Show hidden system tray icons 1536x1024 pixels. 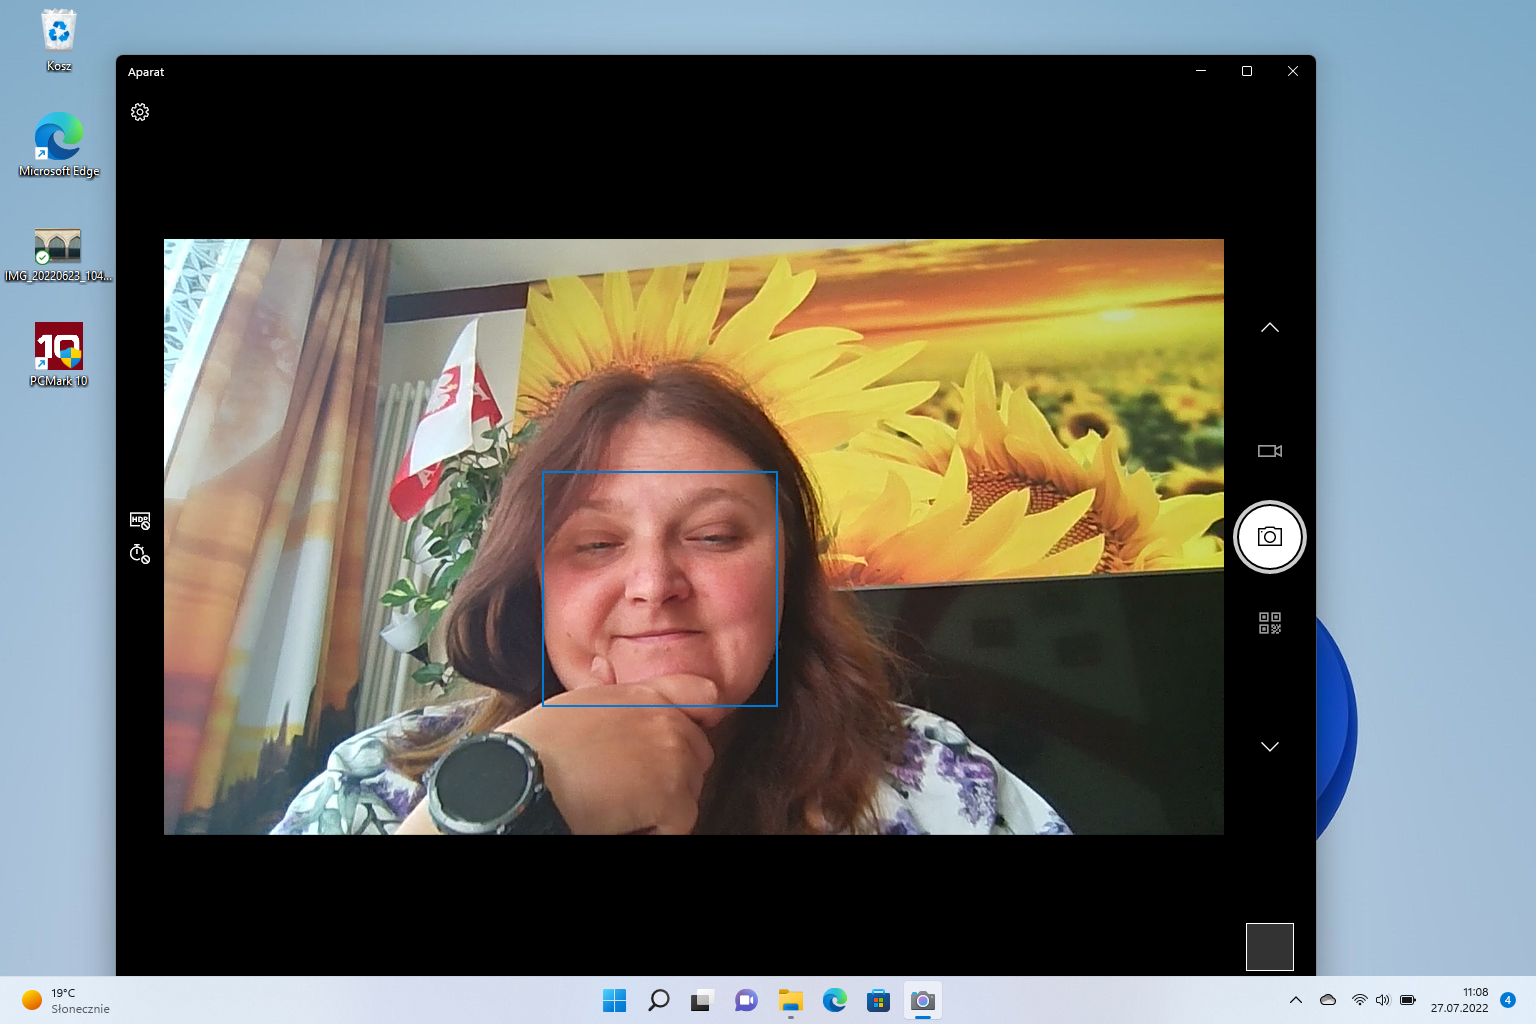(1295, 1000)
